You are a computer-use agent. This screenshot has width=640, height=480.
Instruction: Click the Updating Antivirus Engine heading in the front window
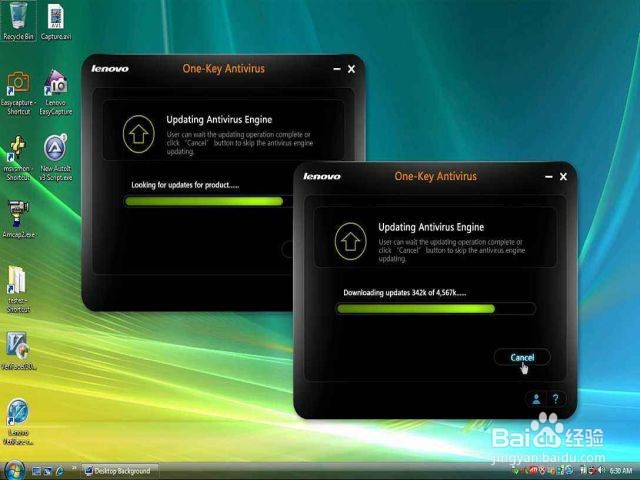(x=431, y=227)
